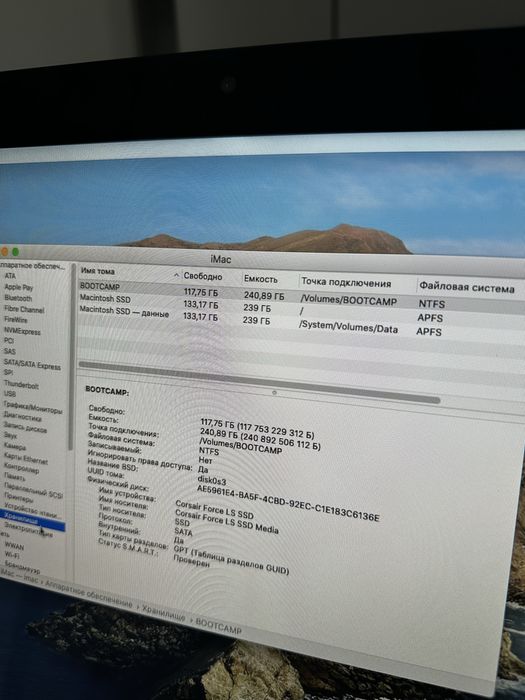Open Запись дисков in the sidebar
525x700 pixels.
click(25, 427)
